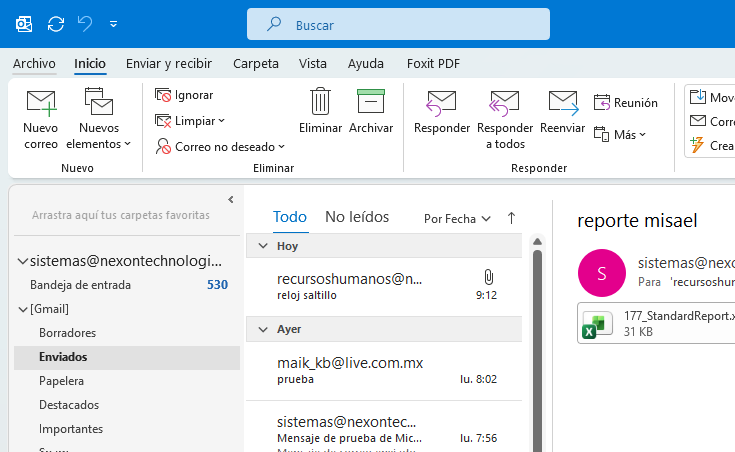Click the Buscar search box
735x452 pixels.
(398, 24)
